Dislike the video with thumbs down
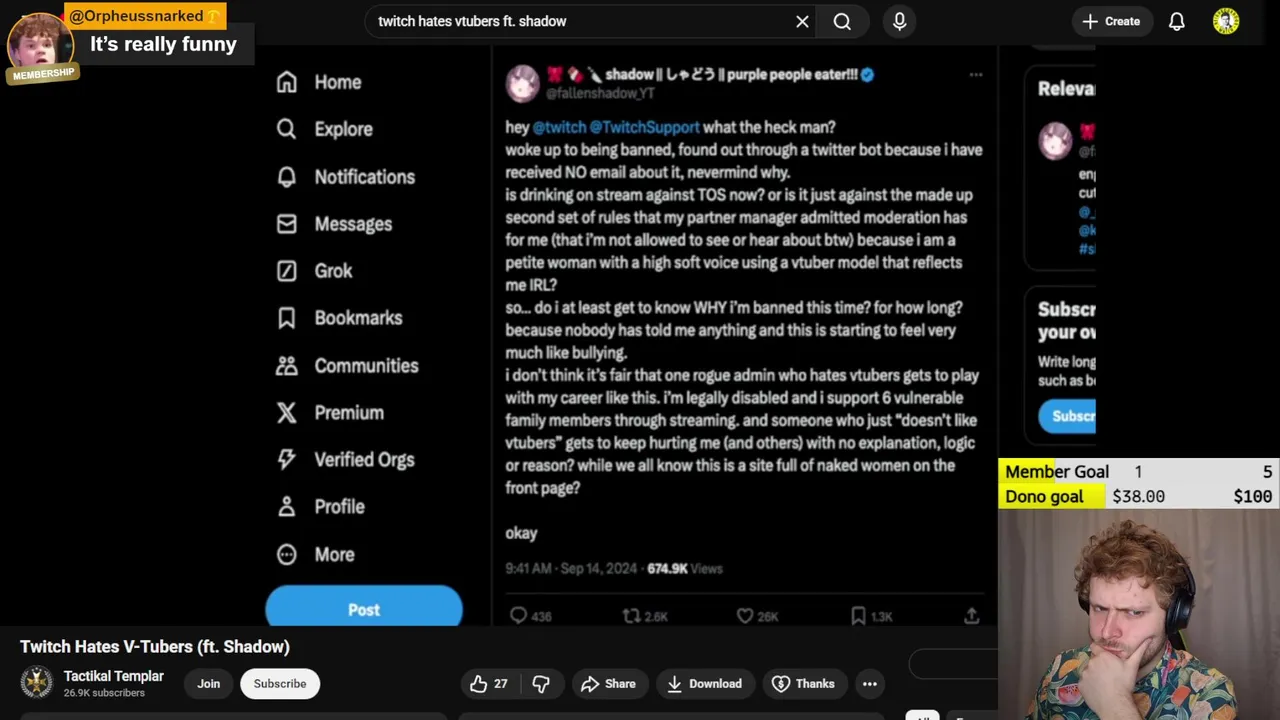Screen dimensions: 1280x720 (541, 684)
